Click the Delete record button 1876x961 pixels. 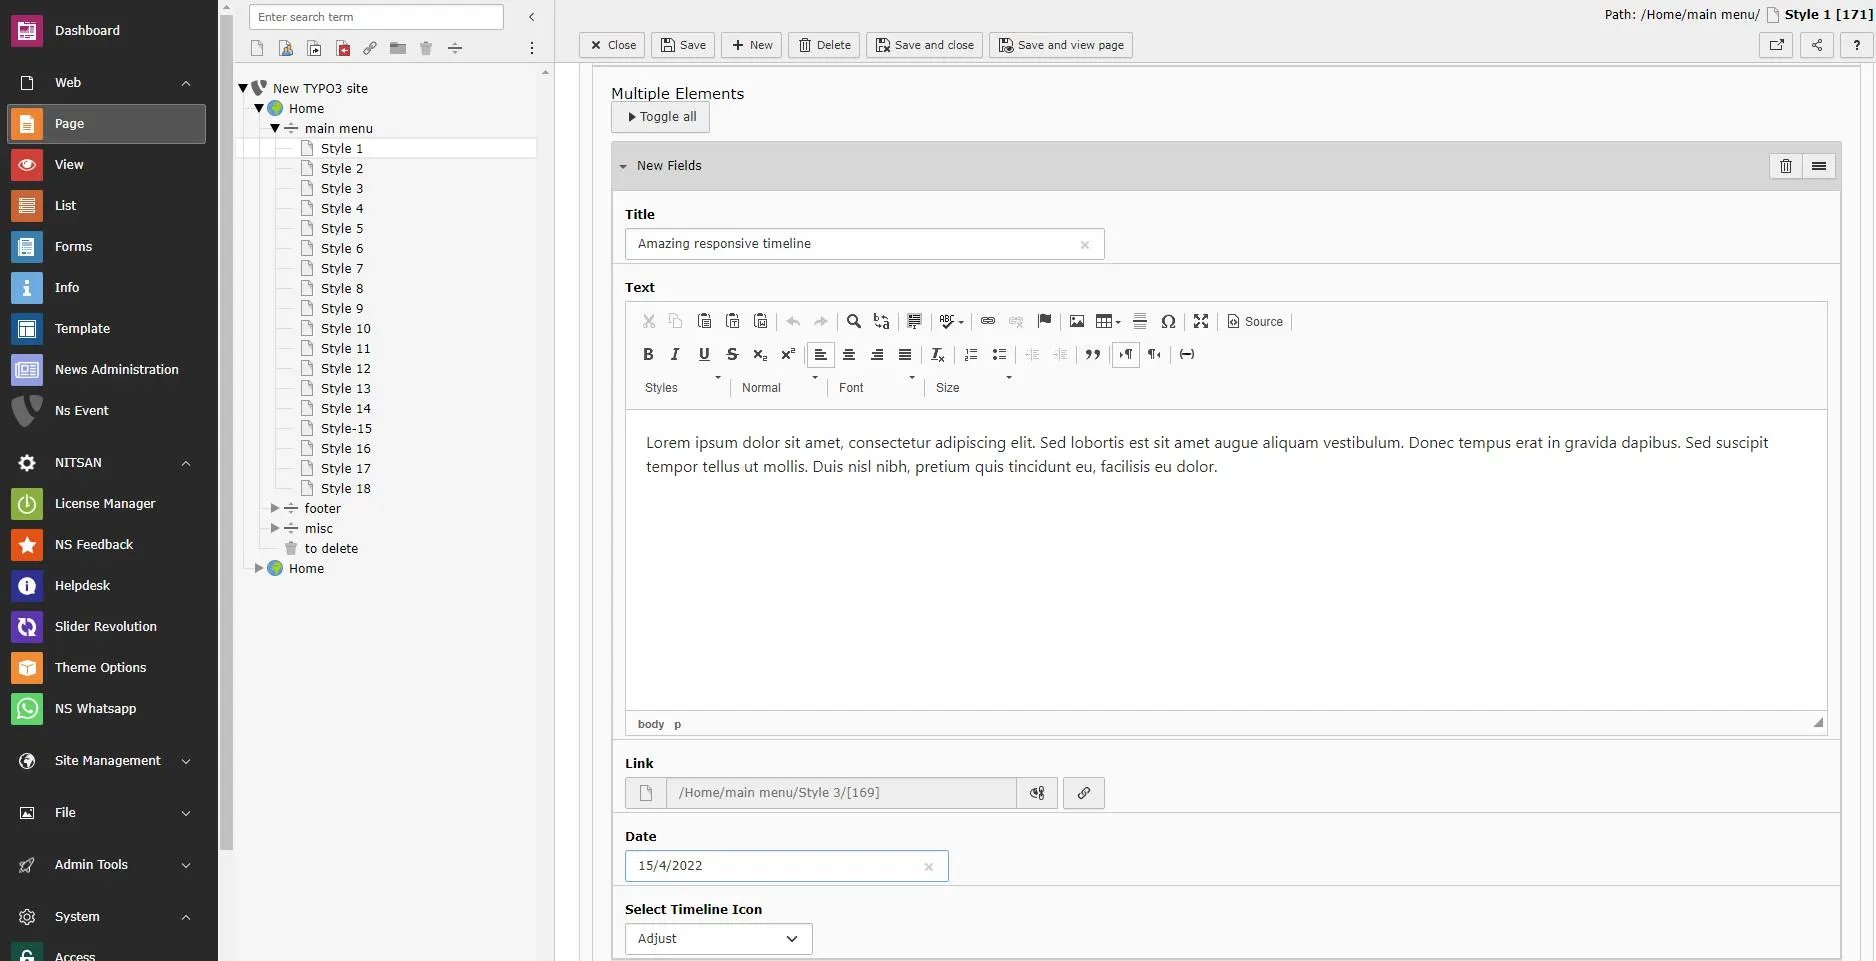pyautogui.click(x=824, y=45)
